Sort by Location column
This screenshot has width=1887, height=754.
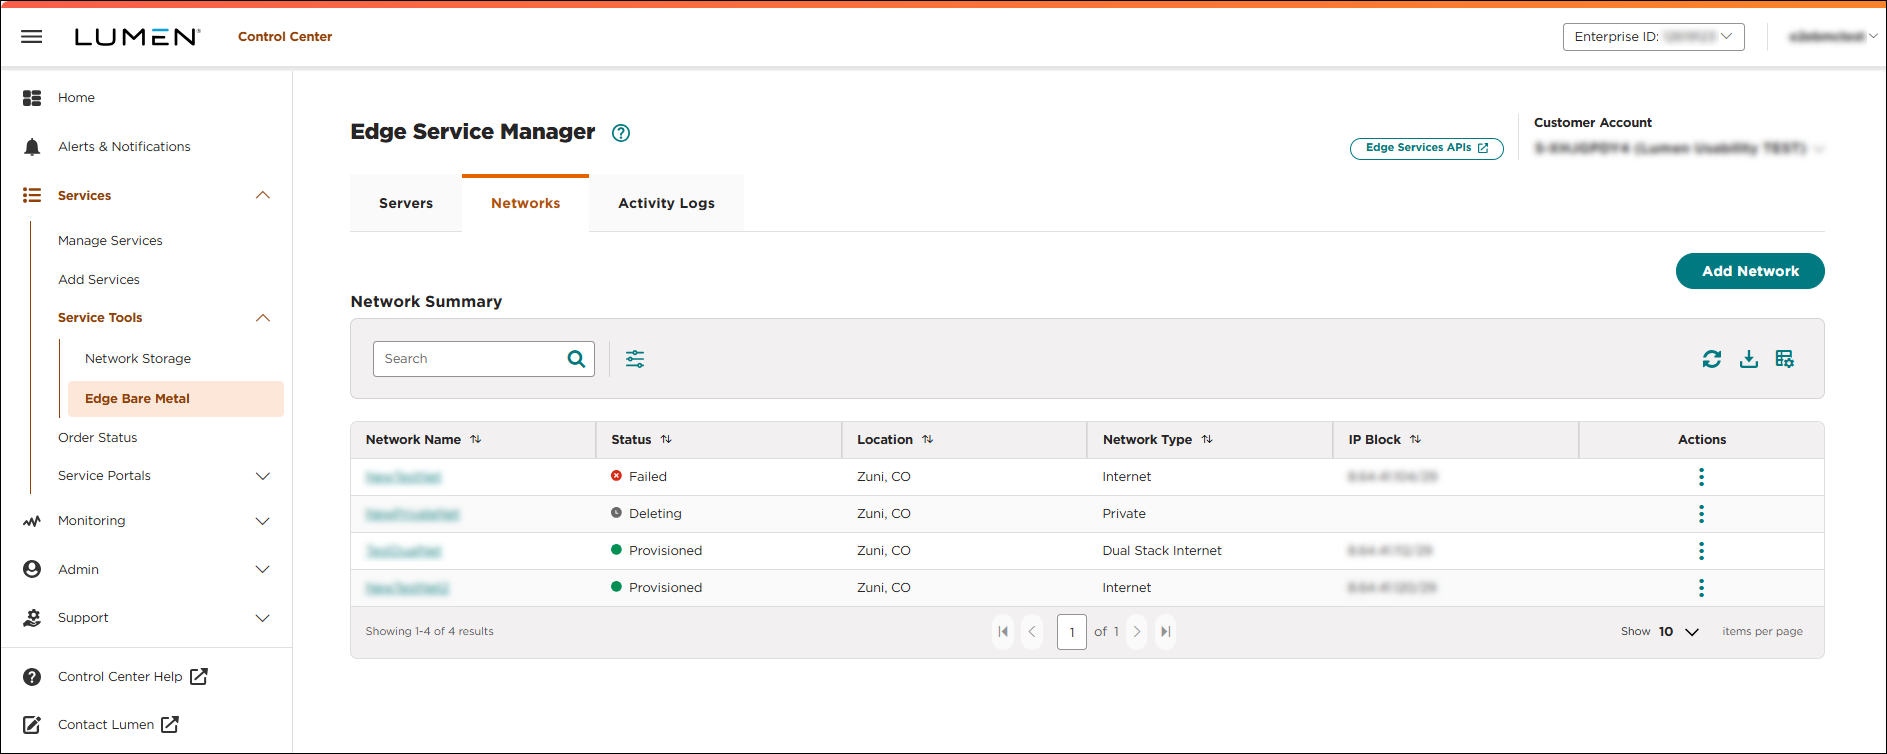click(x=928, y=439)
